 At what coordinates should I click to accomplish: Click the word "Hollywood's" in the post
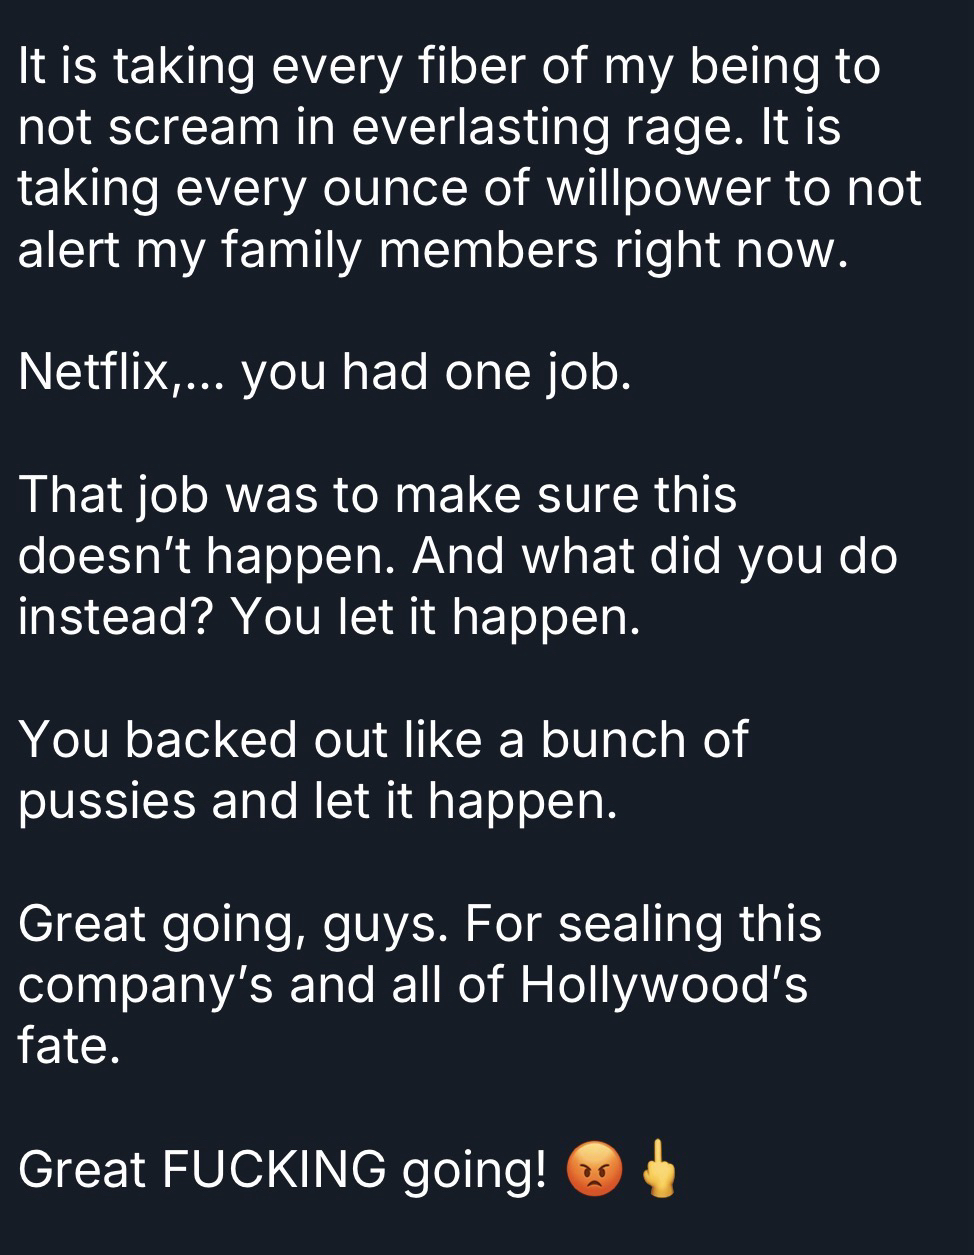tap(663, 986)
